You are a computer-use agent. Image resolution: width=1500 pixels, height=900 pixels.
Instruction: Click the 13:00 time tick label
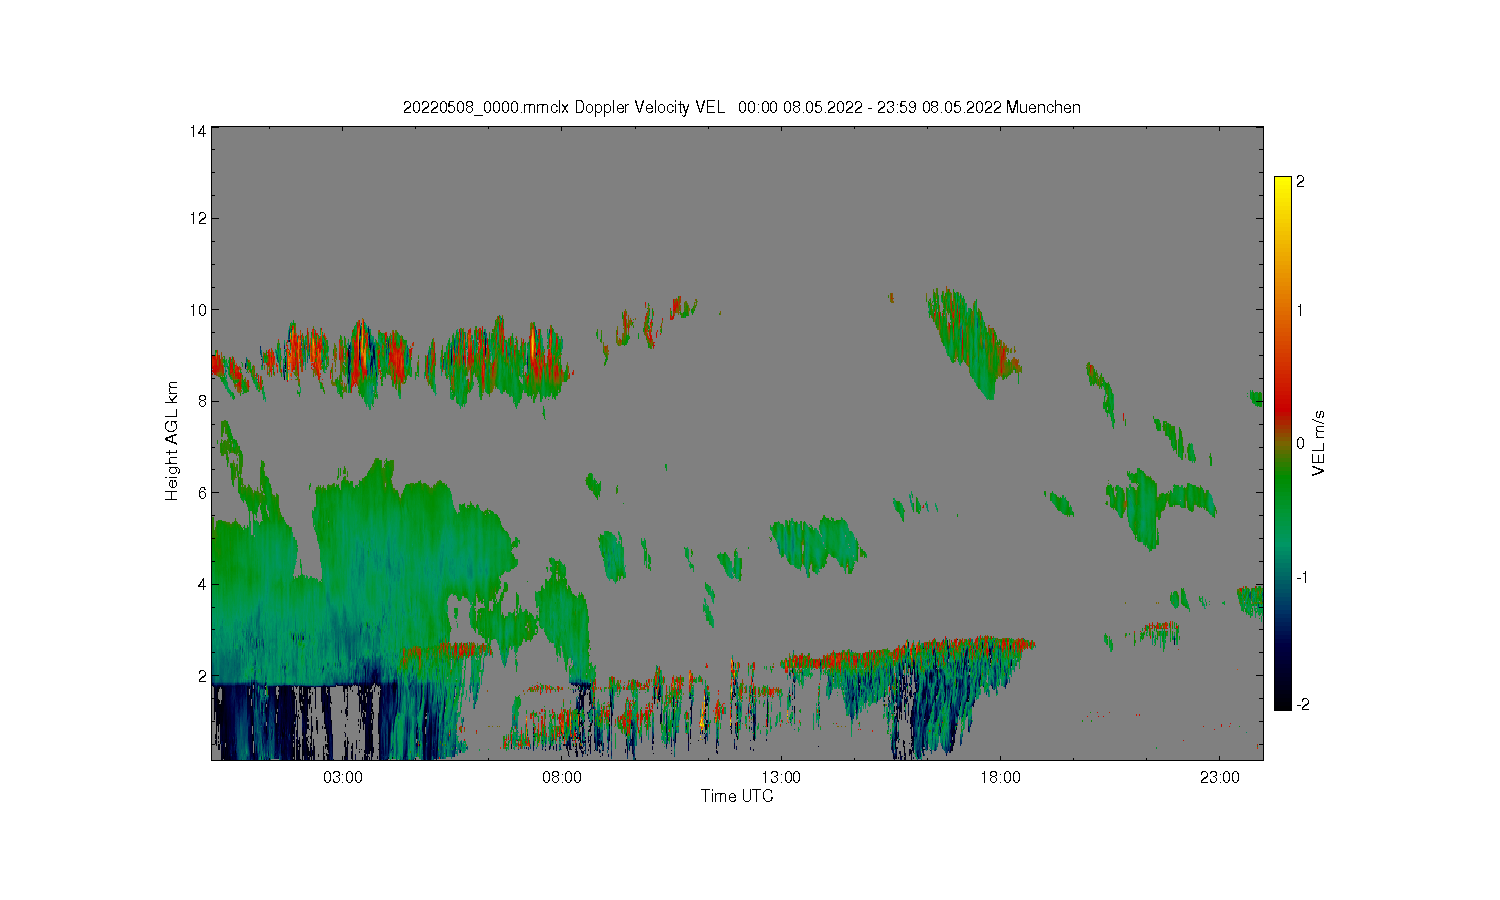pyautogui.click(x=781, y=777)
